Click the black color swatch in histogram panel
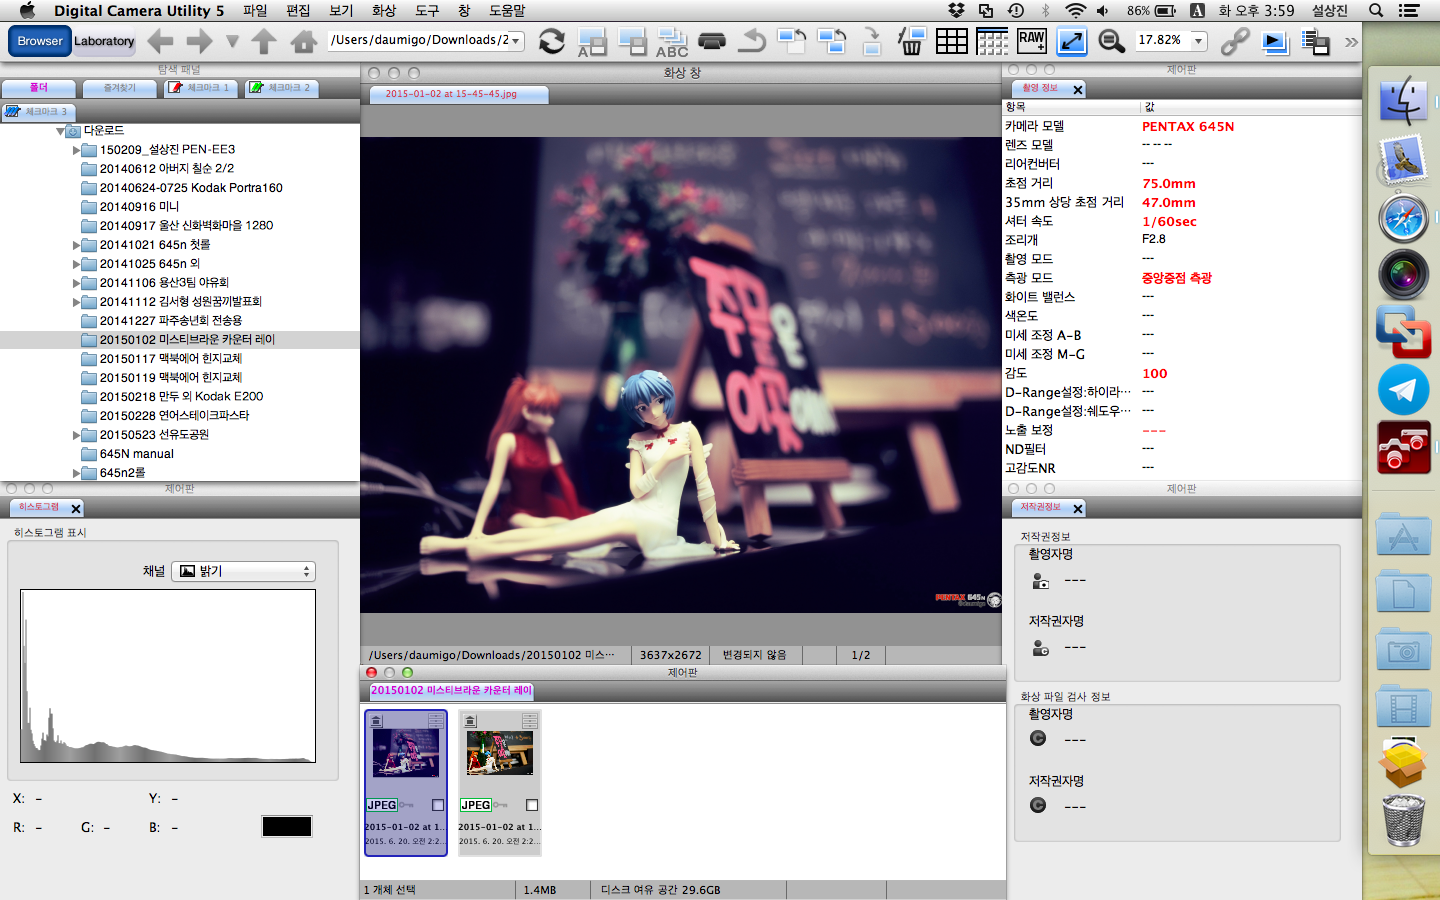 point(287,826)
